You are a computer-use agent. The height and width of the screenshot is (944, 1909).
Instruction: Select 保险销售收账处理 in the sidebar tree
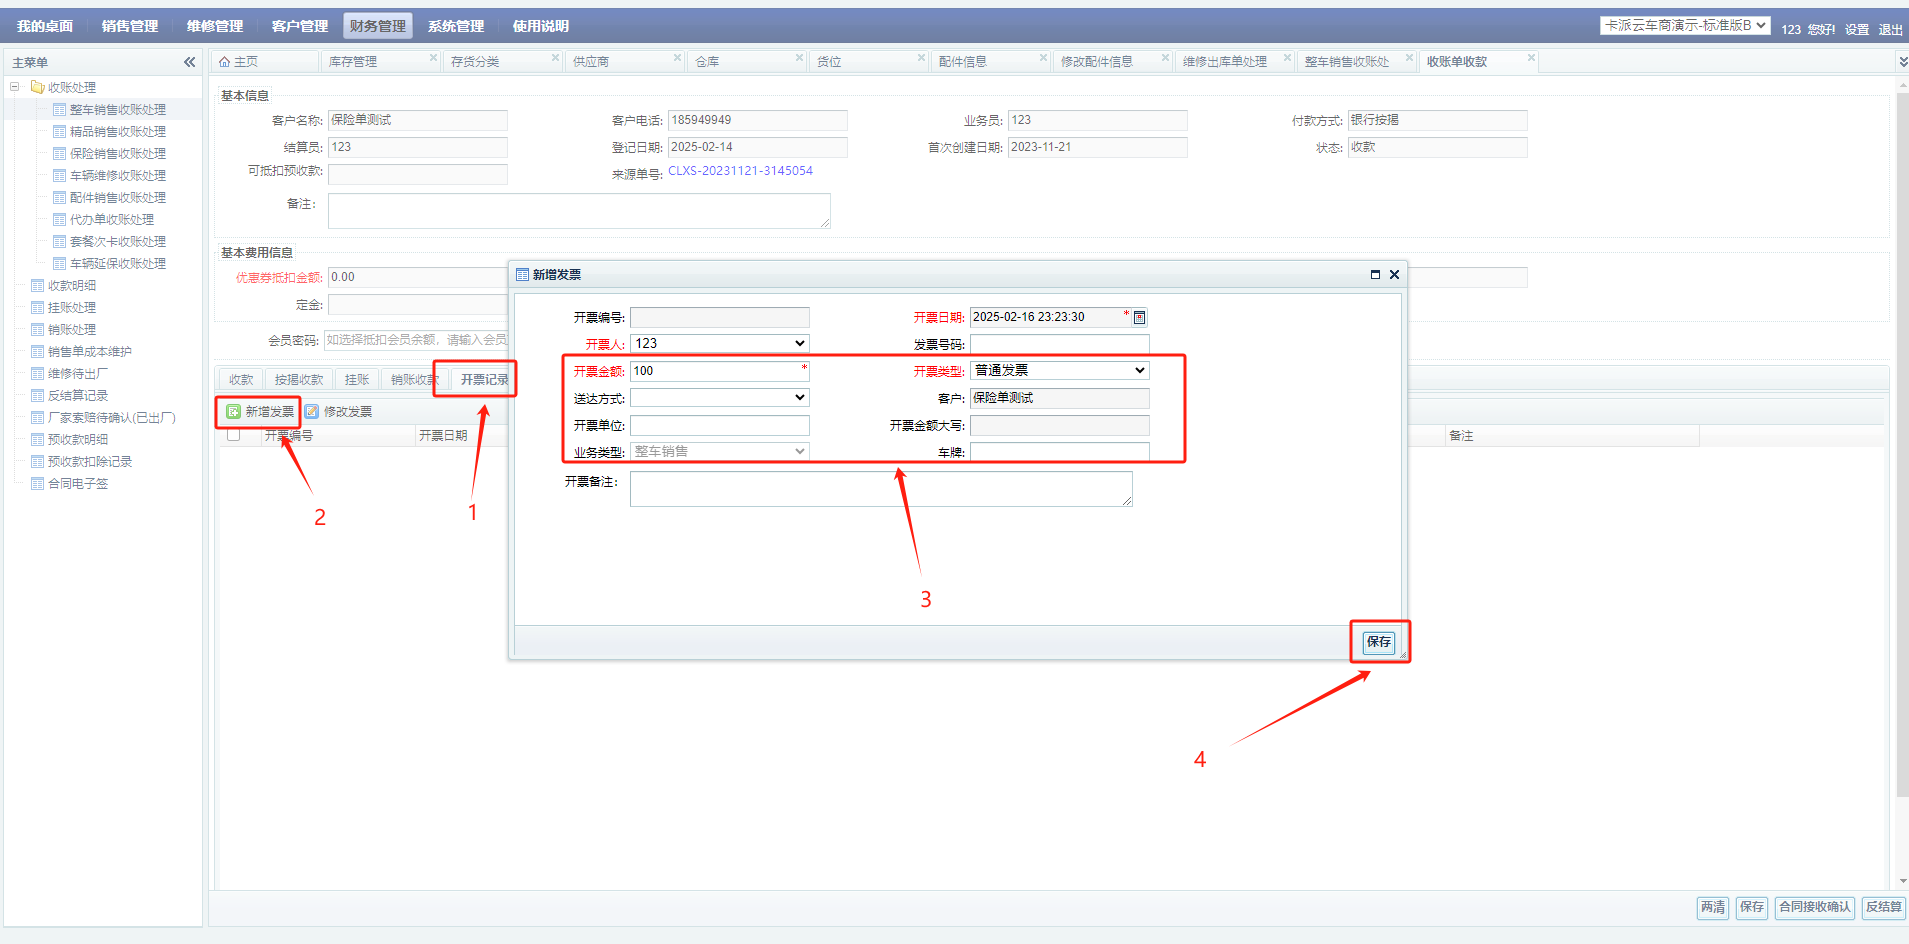(x=117, y=153)
